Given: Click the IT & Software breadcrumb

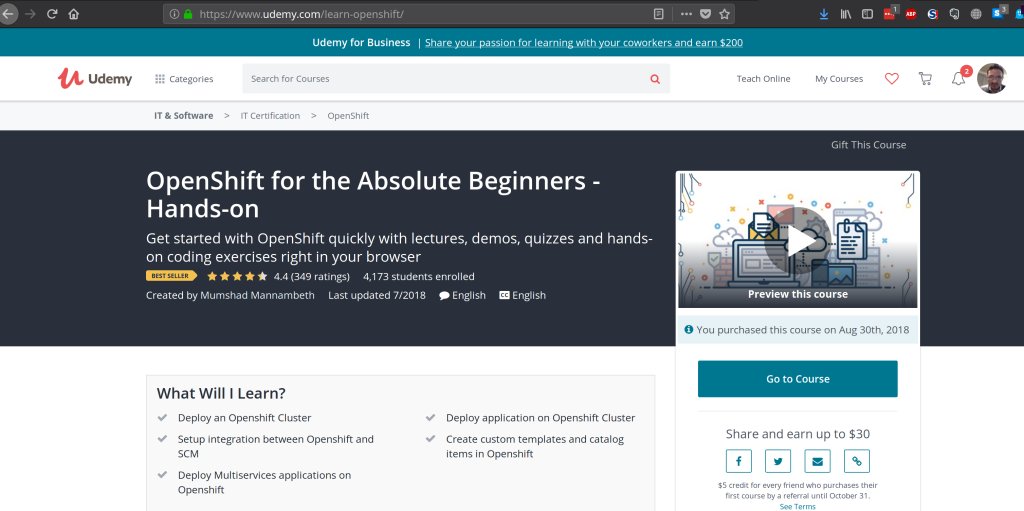Looking at the screenshot, I should (184, 116).
